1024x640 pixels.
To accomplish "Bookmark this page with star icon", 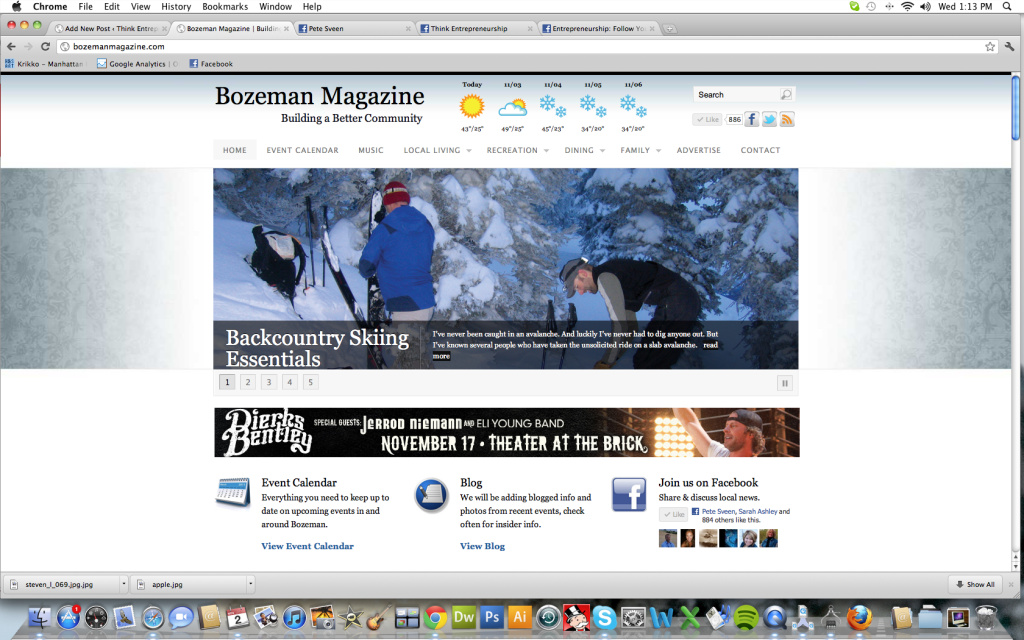I will click(x=990, y=46).
